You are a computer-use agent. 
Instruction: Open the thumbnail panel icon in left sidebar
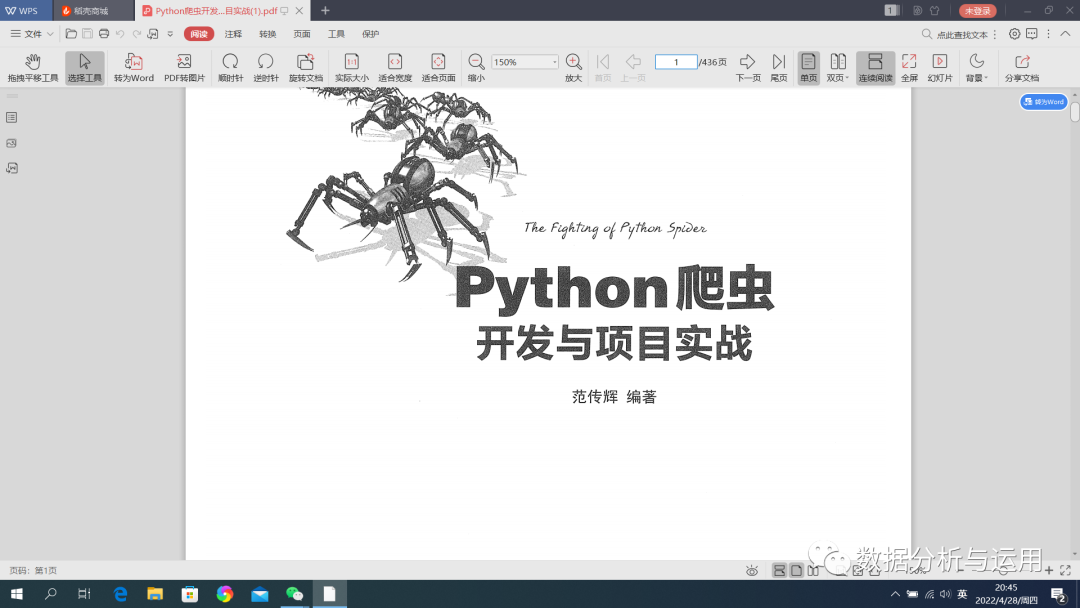pos(12,143)
